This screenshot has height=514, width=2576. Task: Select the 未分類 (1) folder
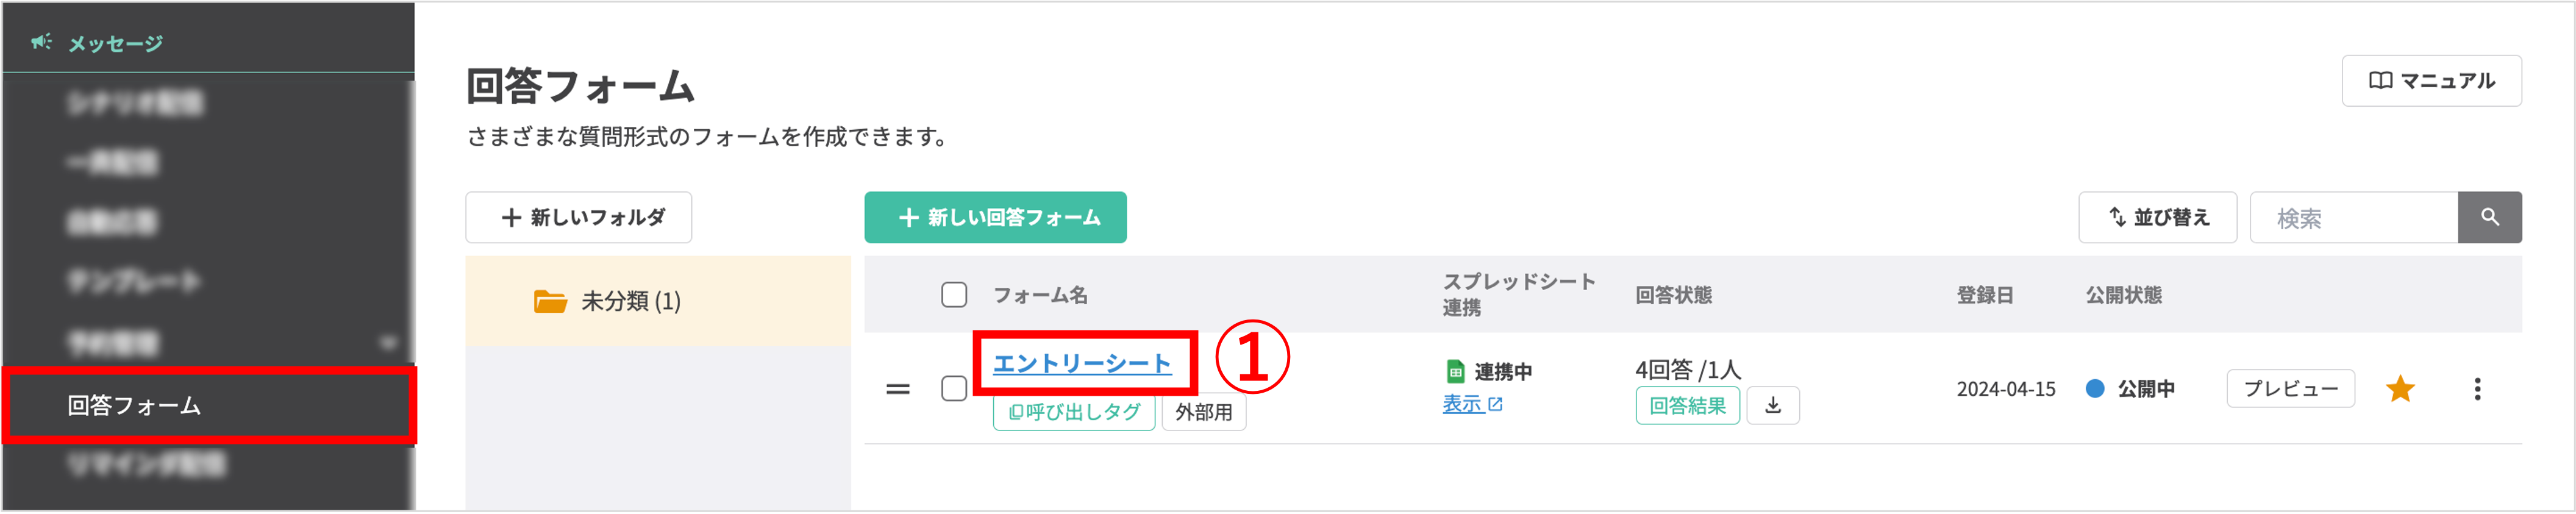click(x=630, y=301)
